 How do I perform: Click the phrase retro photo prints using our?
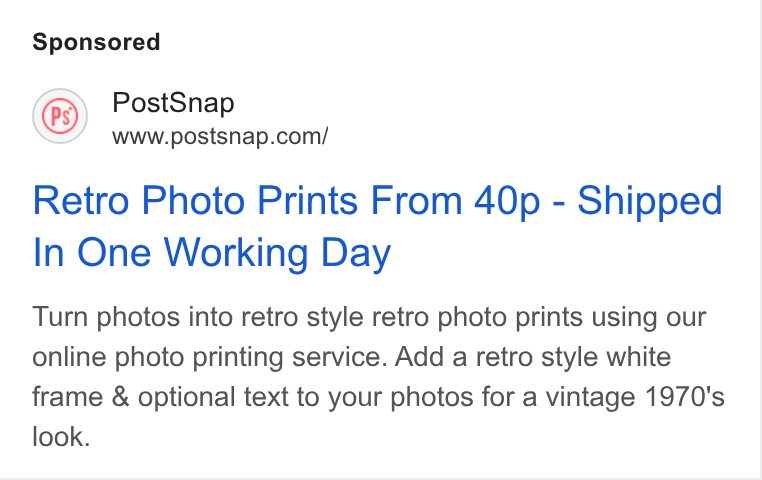tap(539, 318)
